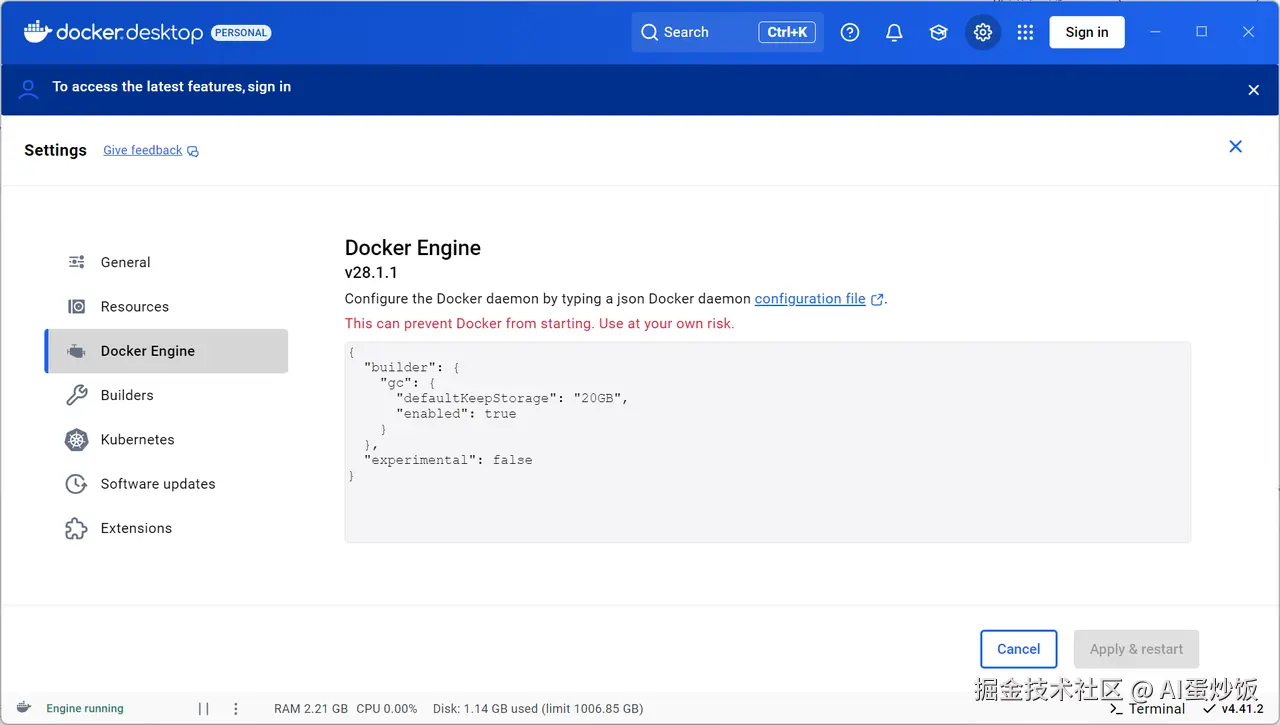
Task: Click the Docker Engine whale icon in sidebar
Action: pyautogui.click(x=76, y=351)
